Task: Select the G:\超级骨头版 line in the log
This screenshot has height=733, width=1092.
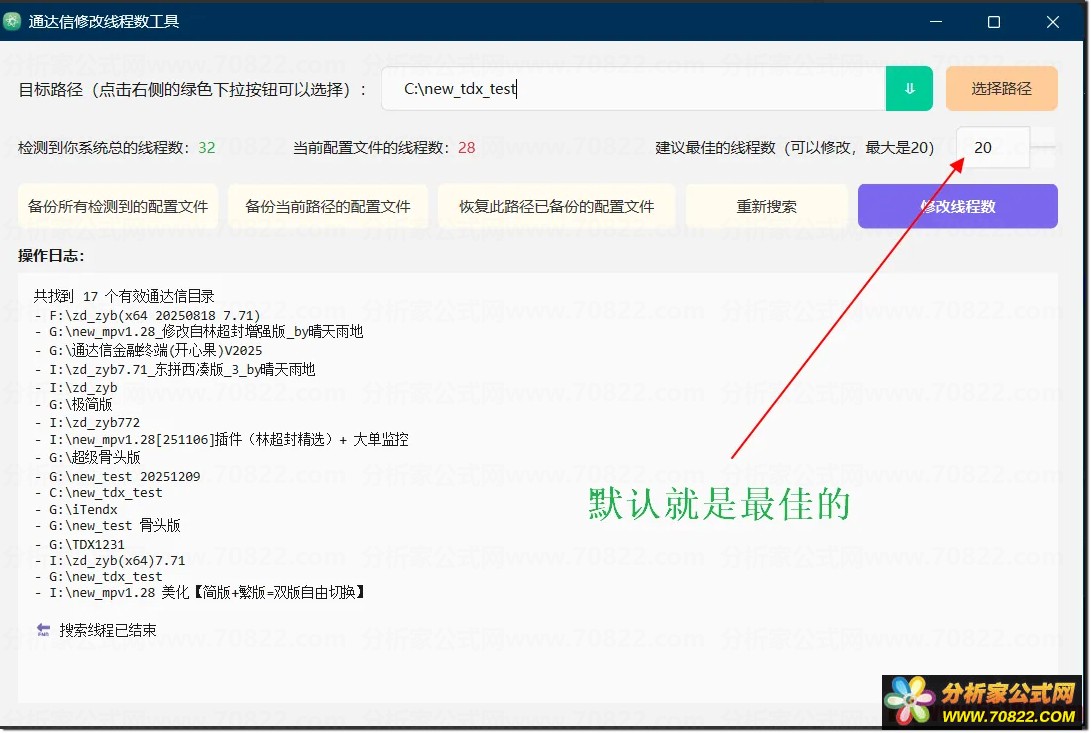Action: (94, 457)
